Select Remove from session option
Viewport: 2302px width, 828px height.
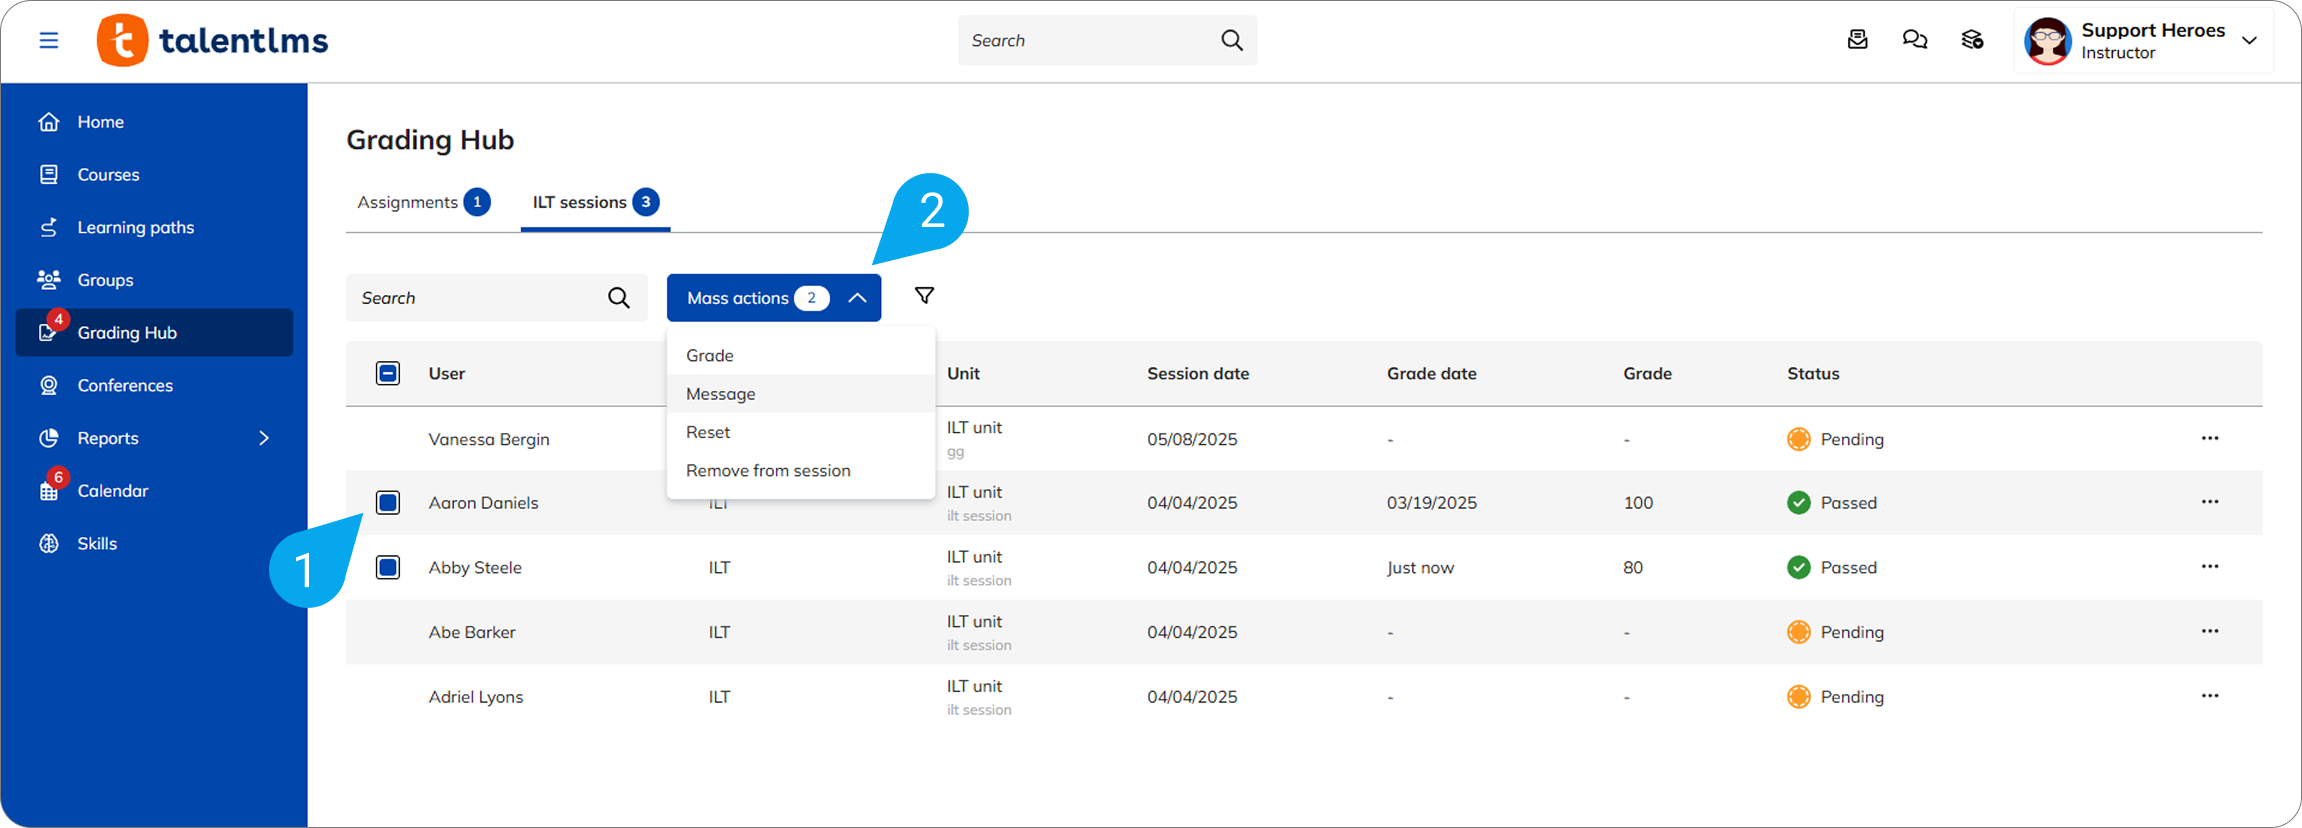click(x=767, y=471)
